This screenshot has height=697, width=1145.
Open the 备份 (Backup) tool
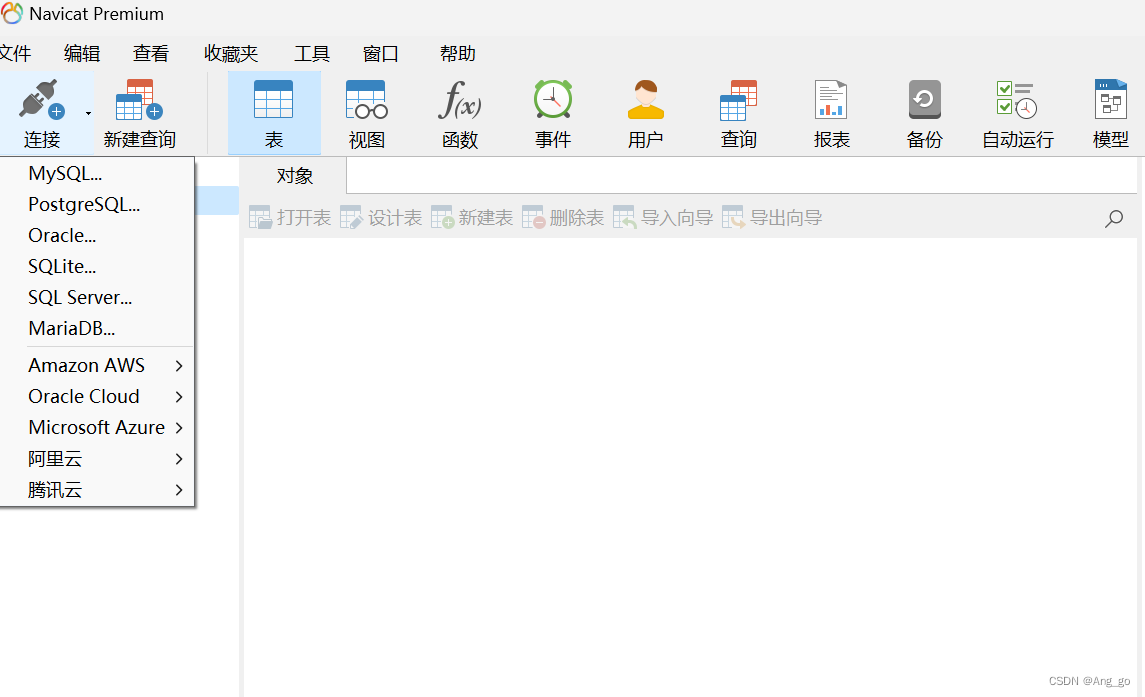pyautogui.click(x=924, y=112)
